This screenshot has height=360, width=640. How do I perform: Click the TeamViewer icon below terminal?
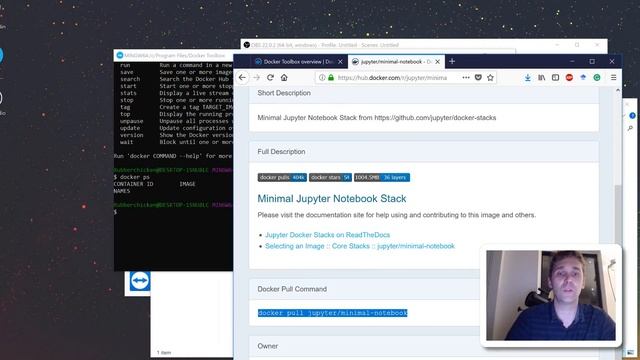(x=140, y=281)
